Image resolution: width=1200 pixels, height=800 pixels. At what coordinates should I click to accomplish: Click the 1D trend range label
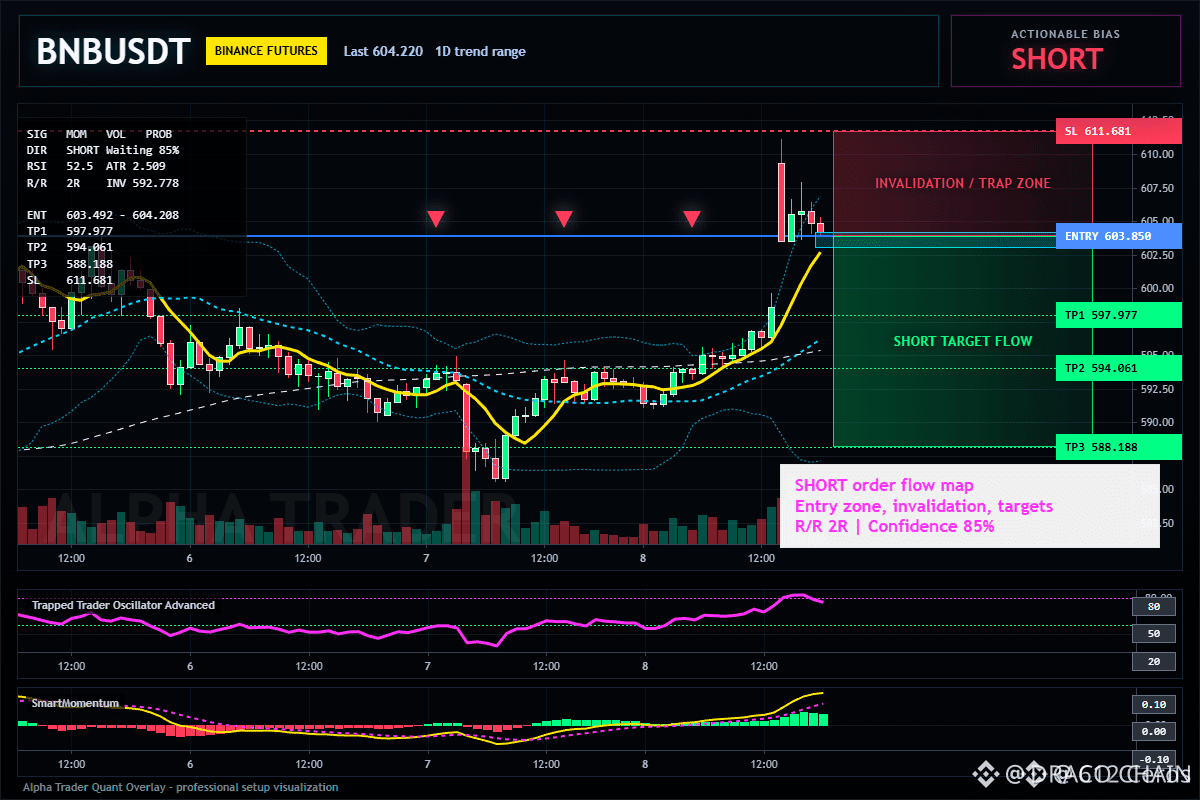click(x=480, y=51)
